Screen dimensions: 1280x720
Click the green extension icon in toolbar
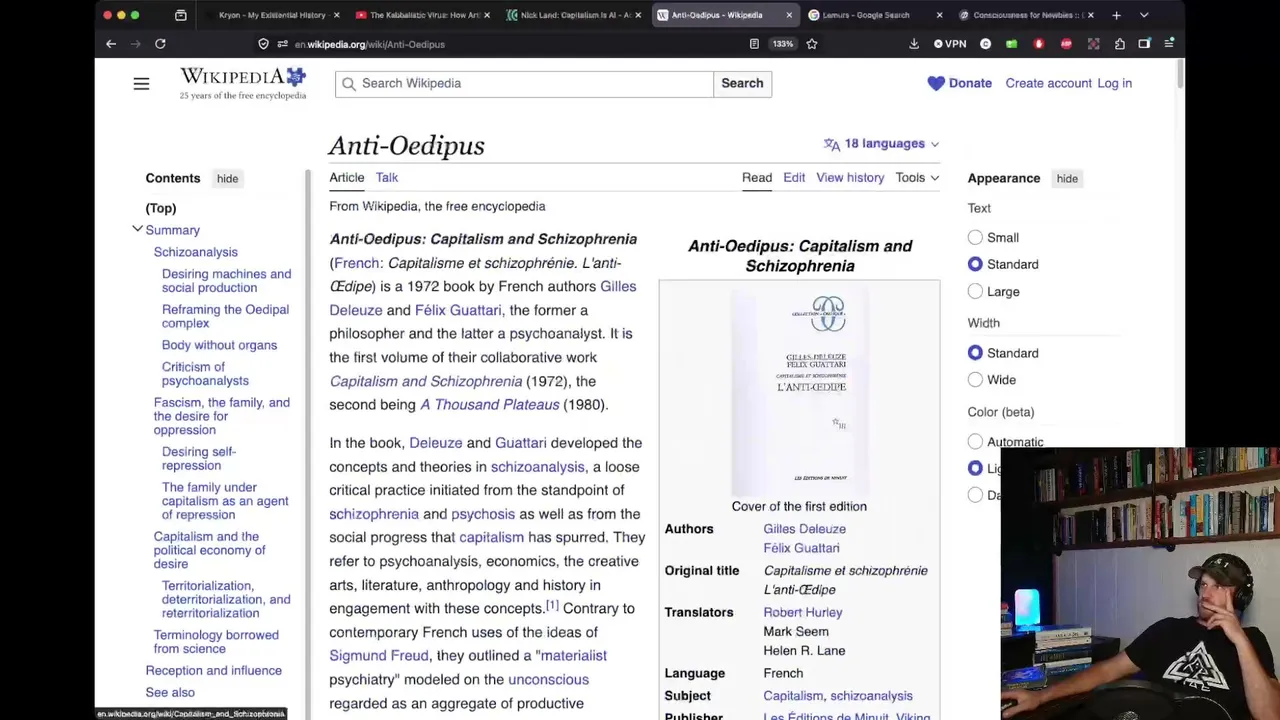[x=1012, y=44]
